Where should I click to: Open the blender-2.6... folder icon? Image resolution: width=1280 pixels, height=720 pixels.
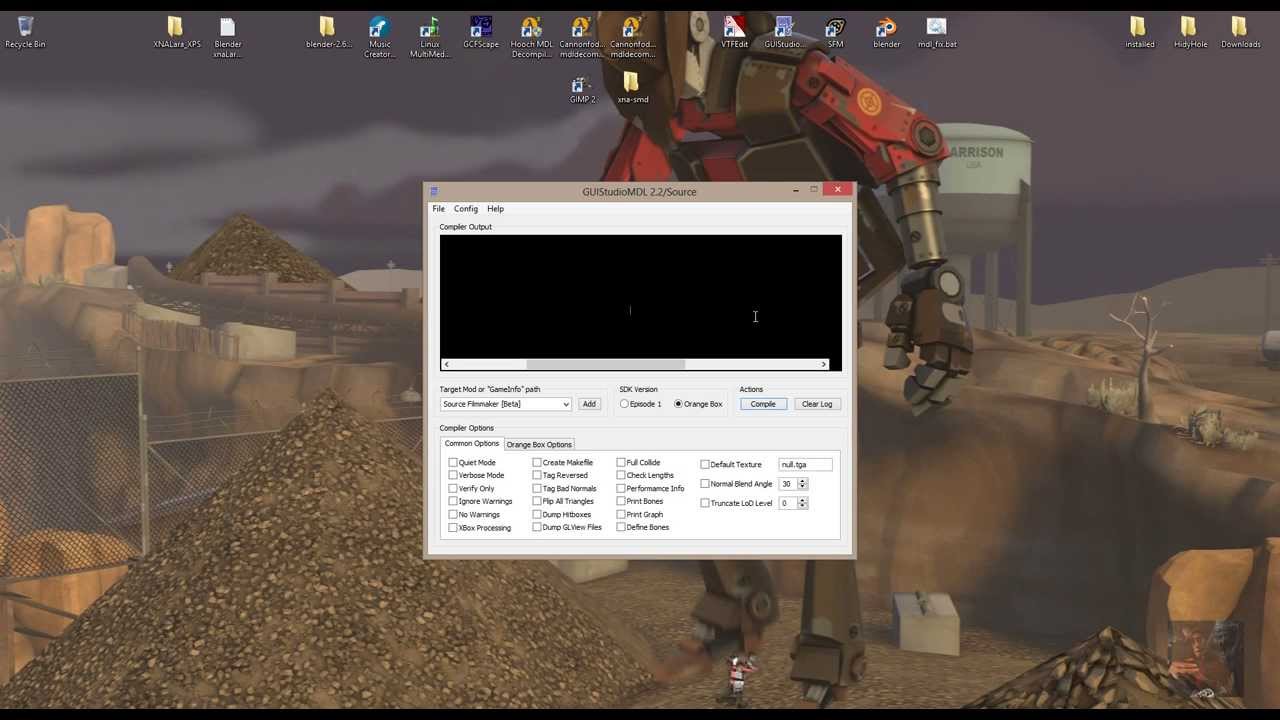[328, 32]
